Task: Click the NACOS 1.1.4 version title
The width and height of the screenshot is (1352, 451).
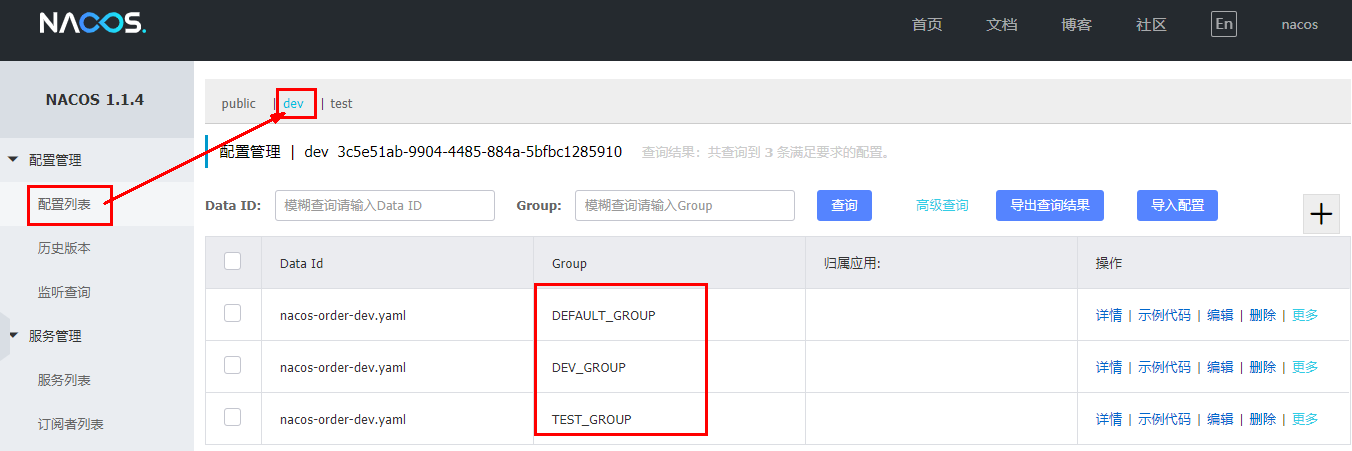Action: (x=95, y=100)
